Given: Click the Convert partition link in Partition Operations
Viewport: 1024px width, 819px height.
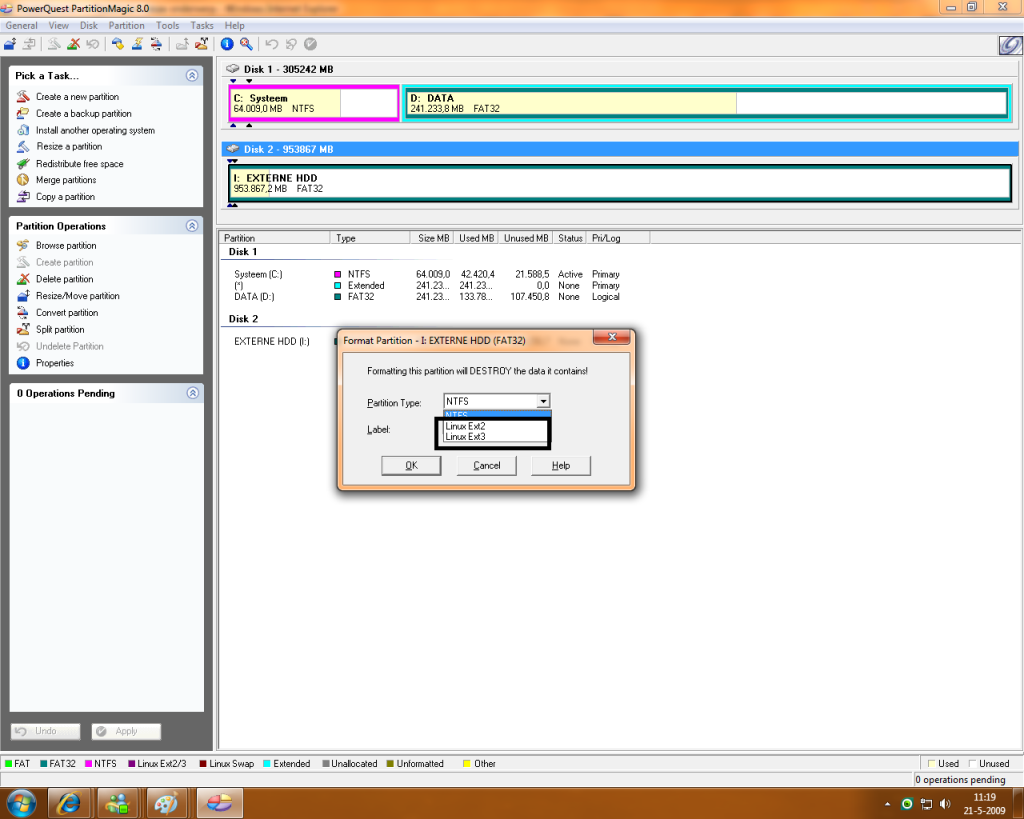Looking at the screenshot, I should point(67,313).
